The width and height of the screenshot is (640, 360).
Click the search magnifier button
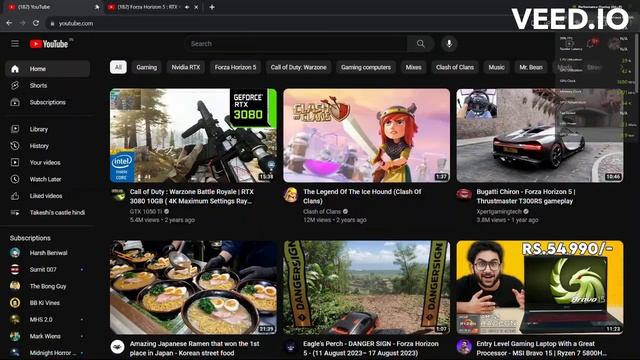coord(420,44)
